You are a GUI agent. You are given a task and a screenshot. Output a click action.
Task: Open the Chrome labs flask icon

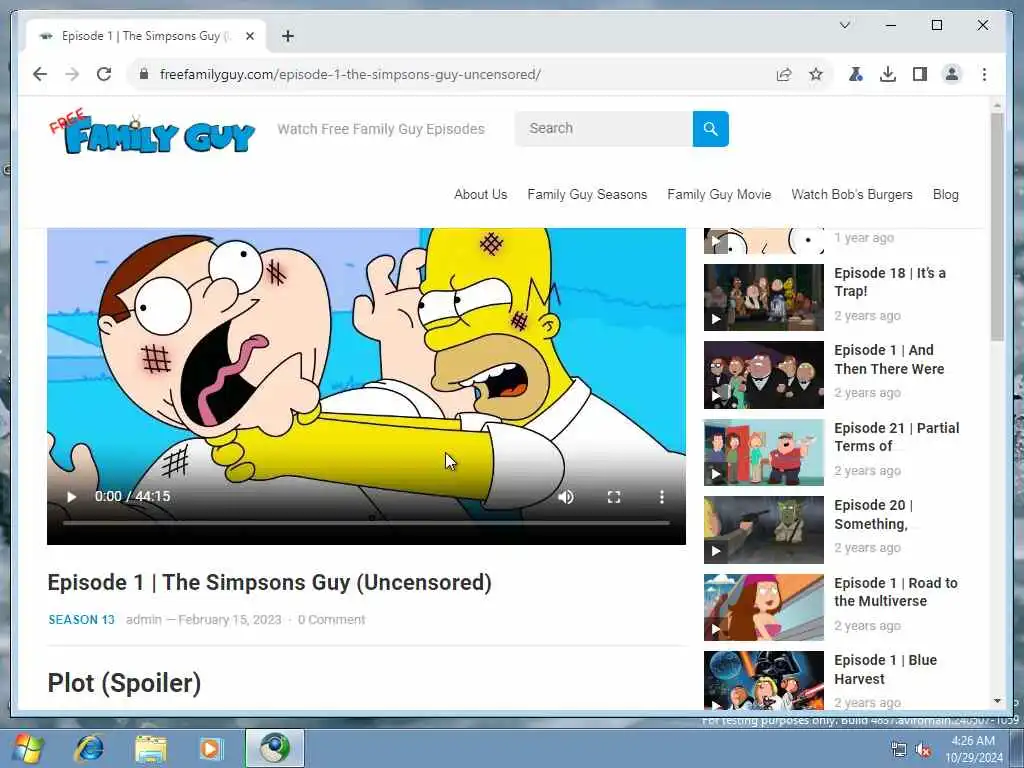pos(856,74)
